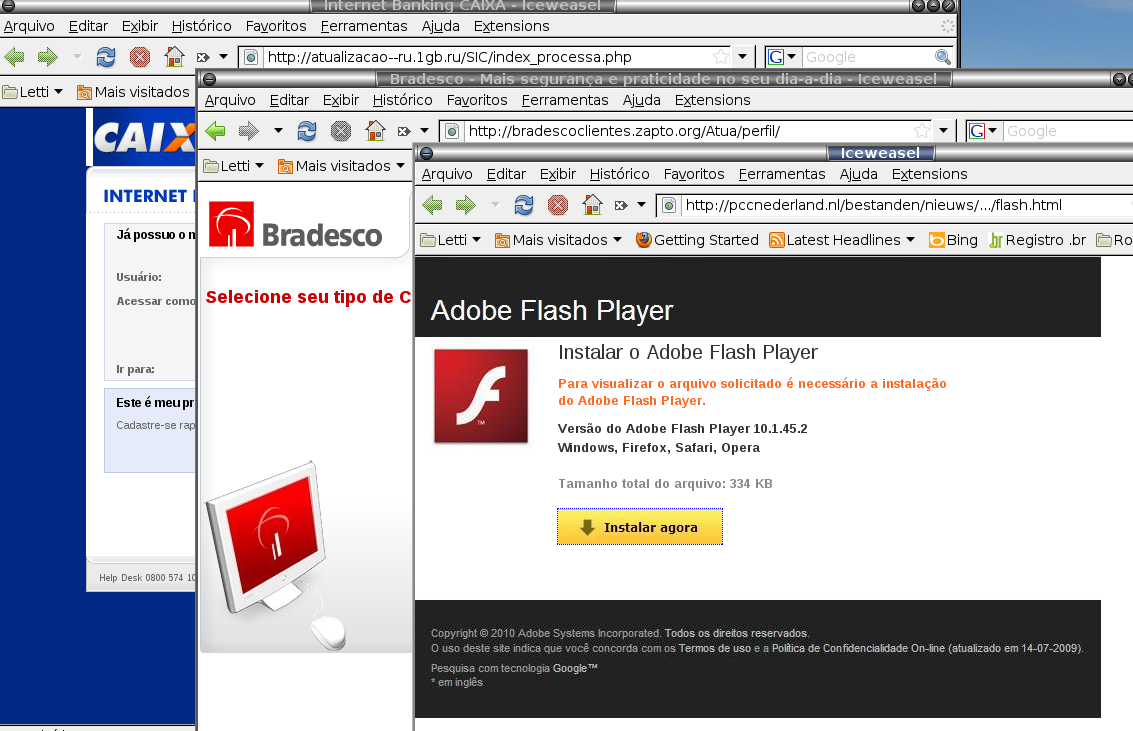This screenshot has height=731, width=1133.
Task: Open the Favoritos menu in the Bradesco window
Action: coord(477,100)
